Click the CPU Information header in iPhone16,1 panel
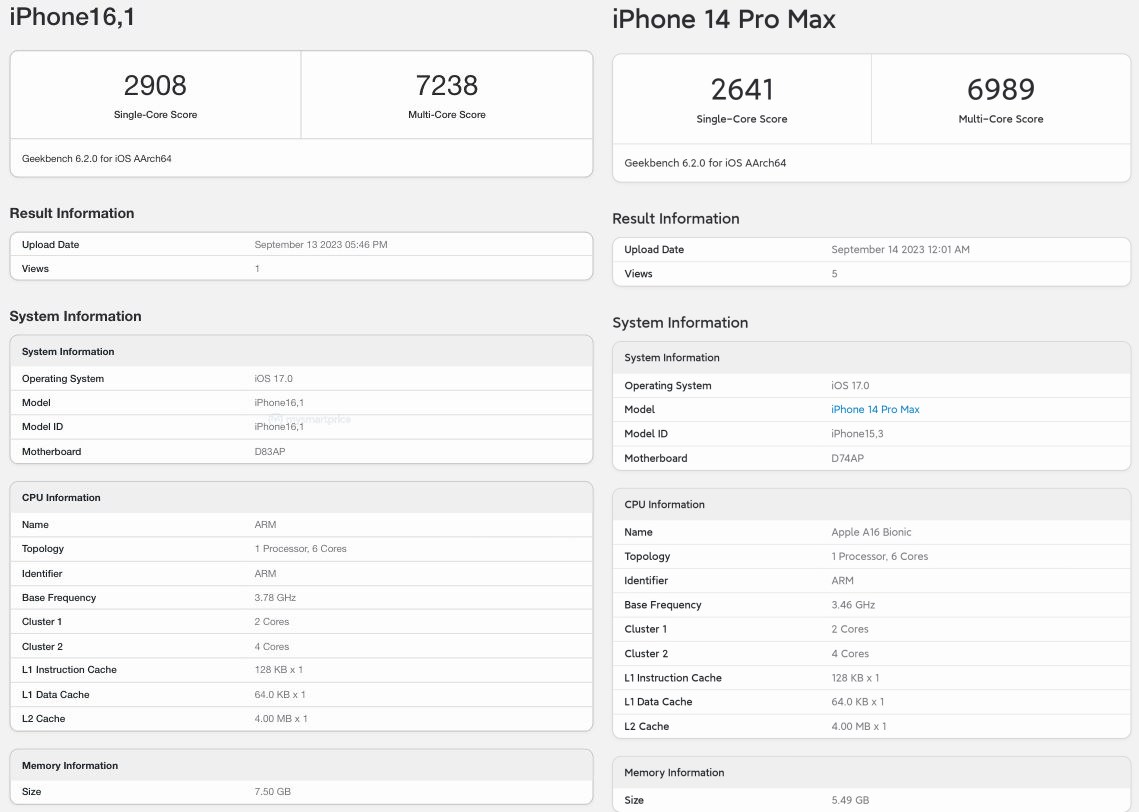This screenshot has height=812, width=1139. click(61, 498)
